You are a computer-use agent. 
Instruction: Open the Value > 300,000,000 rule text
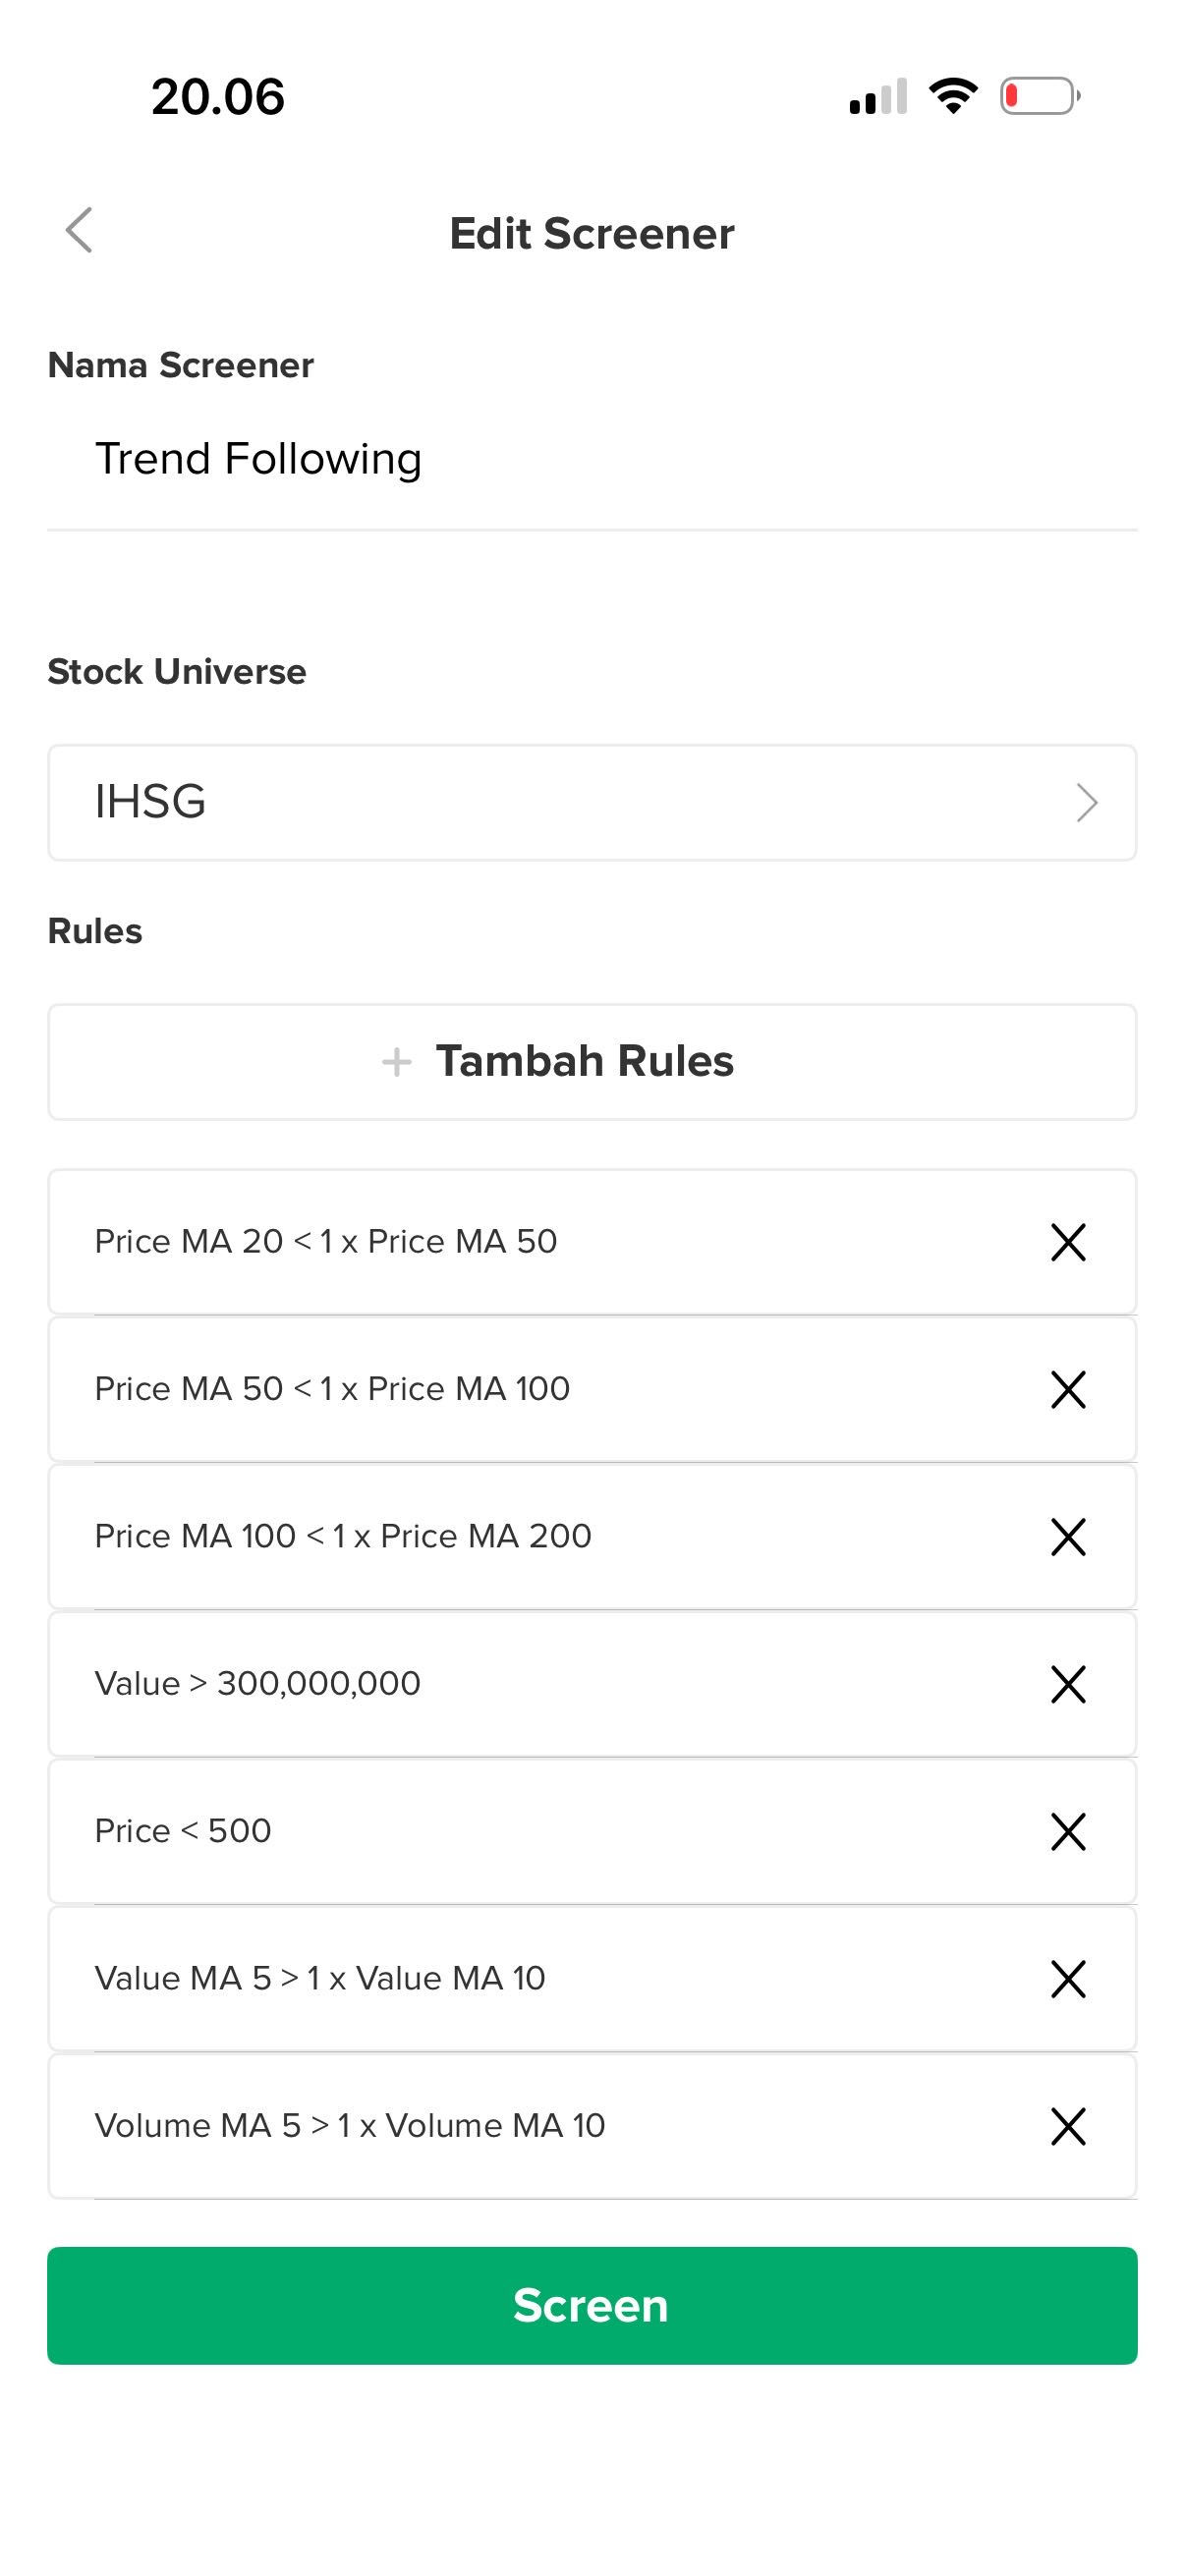coord(257,1684)
